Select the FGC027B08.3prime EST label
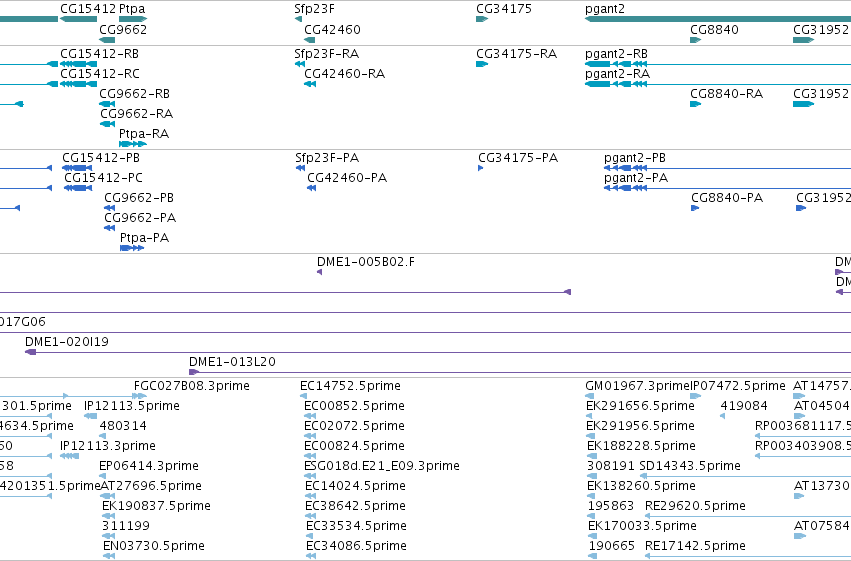This screenshot has height=561, width=851. (x=192, y=386)
